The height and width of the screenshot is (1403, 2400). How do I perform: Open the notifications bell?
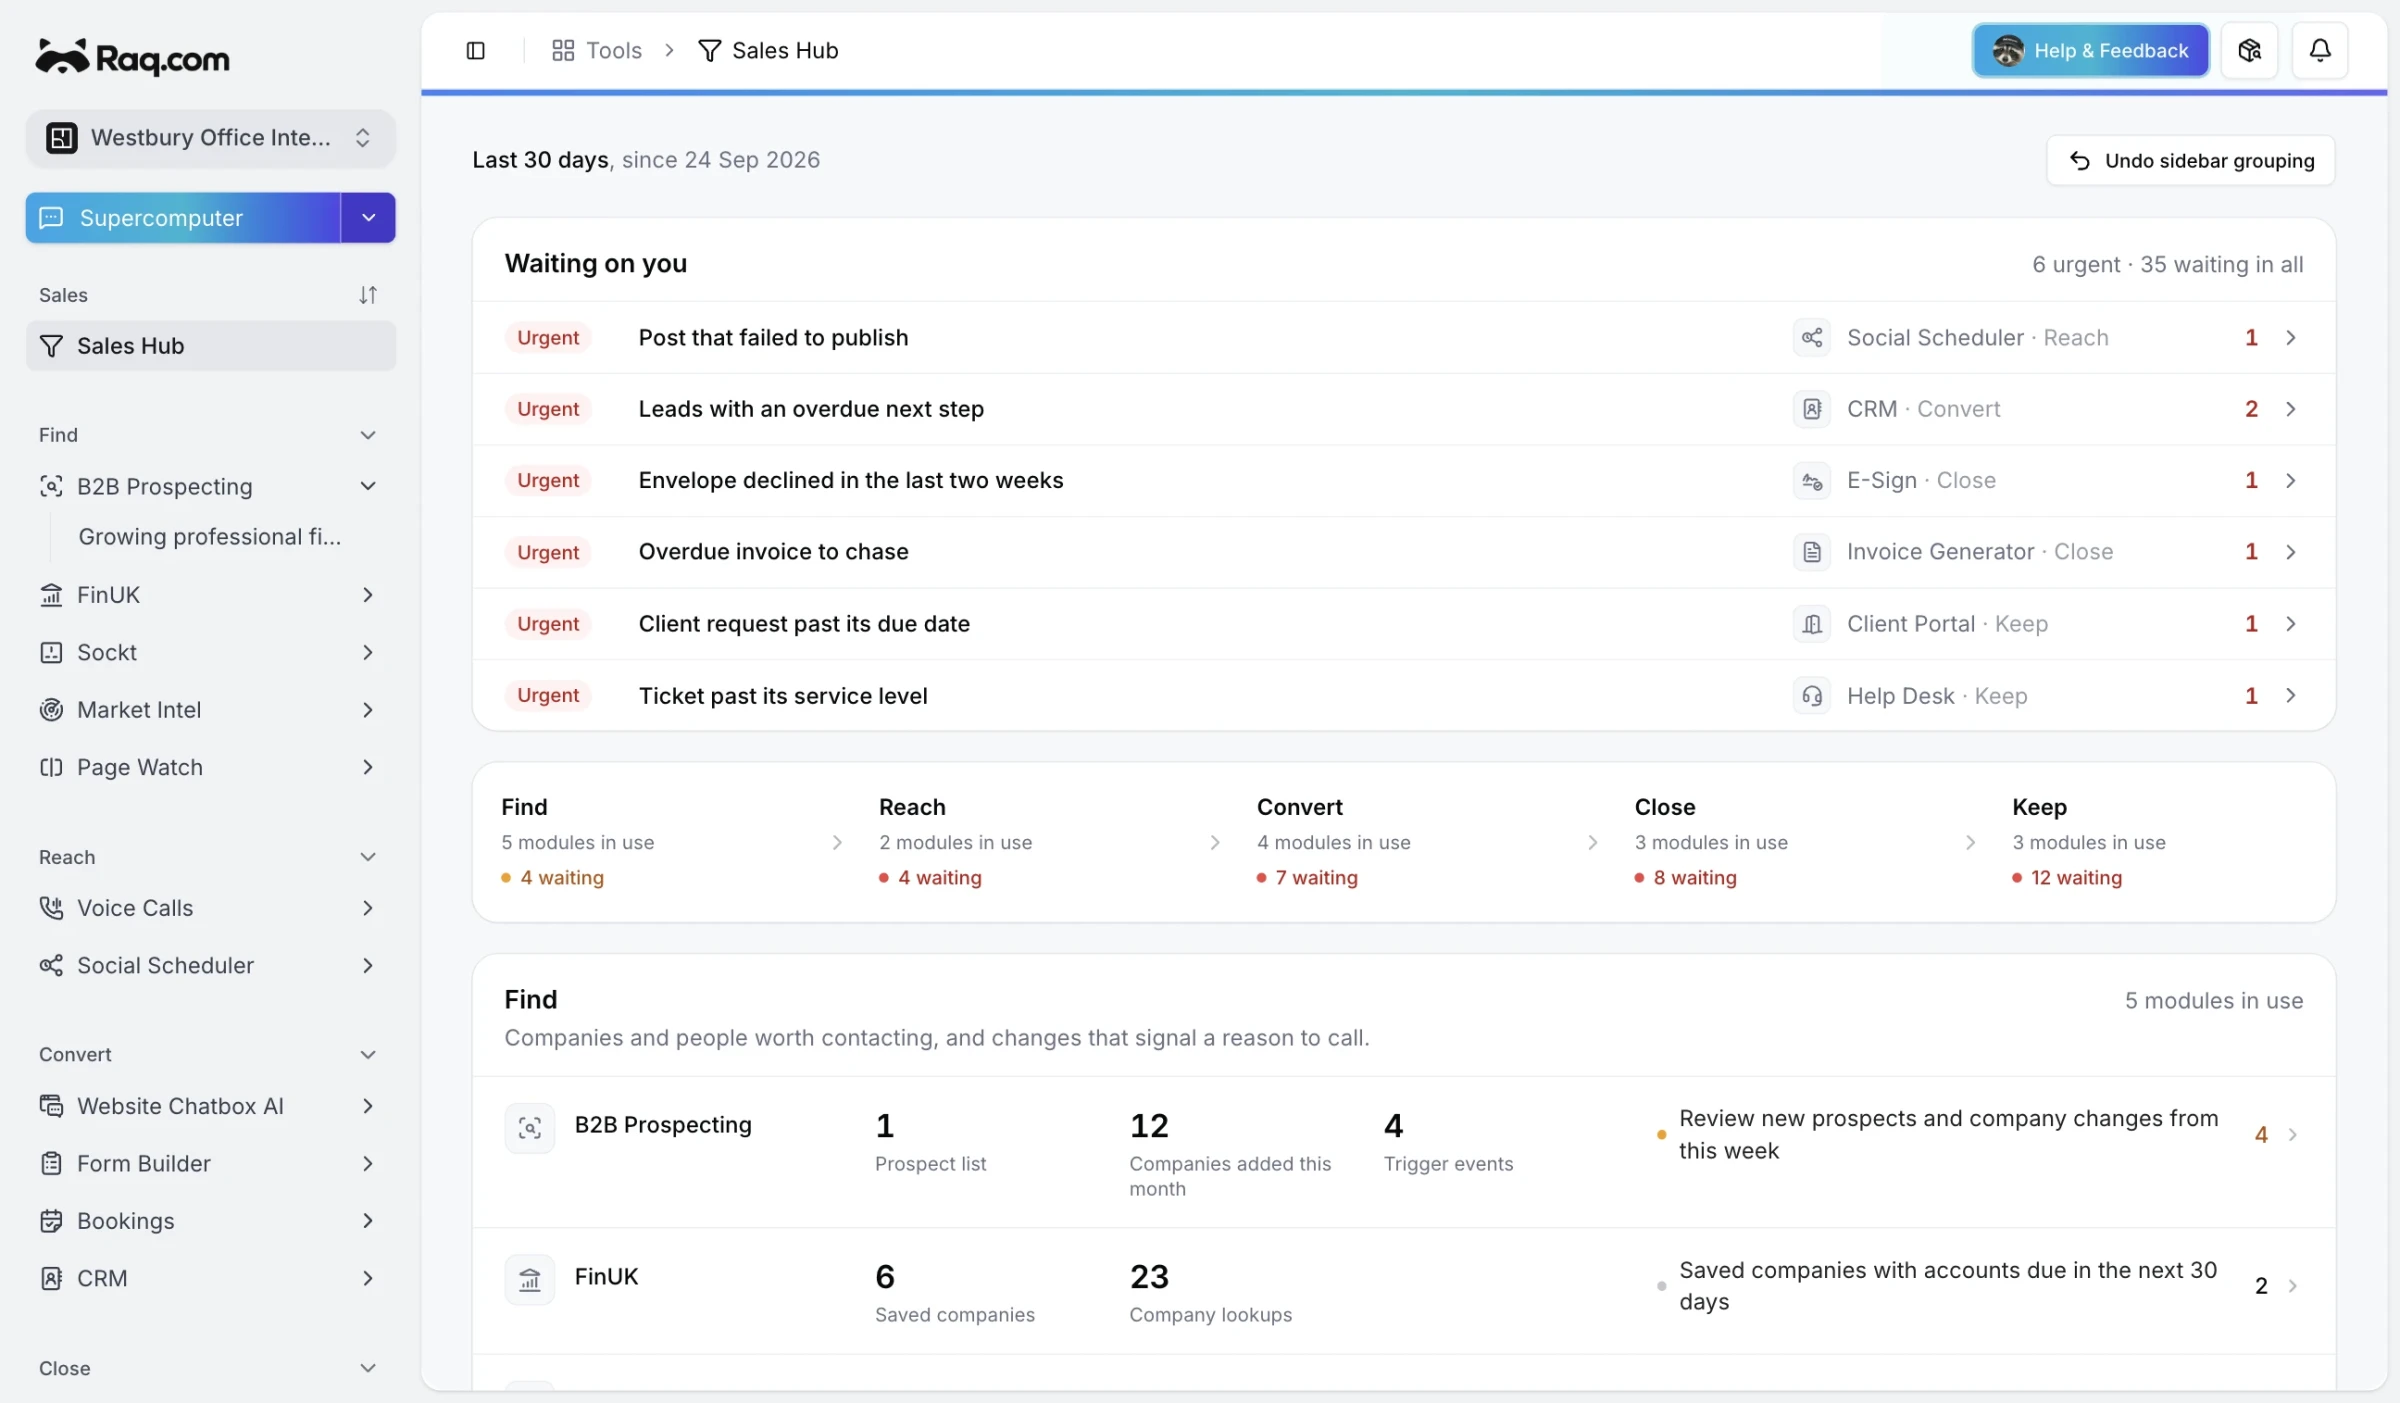point(2320,50)
